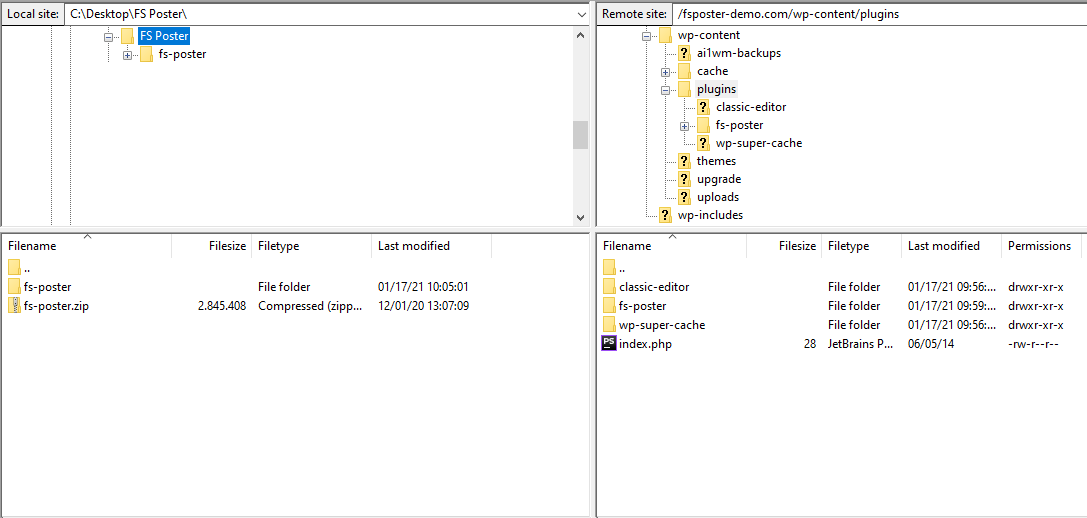Click the Remote site path field
Viewport: 1087px width, 518px height.
coord(879,14)
